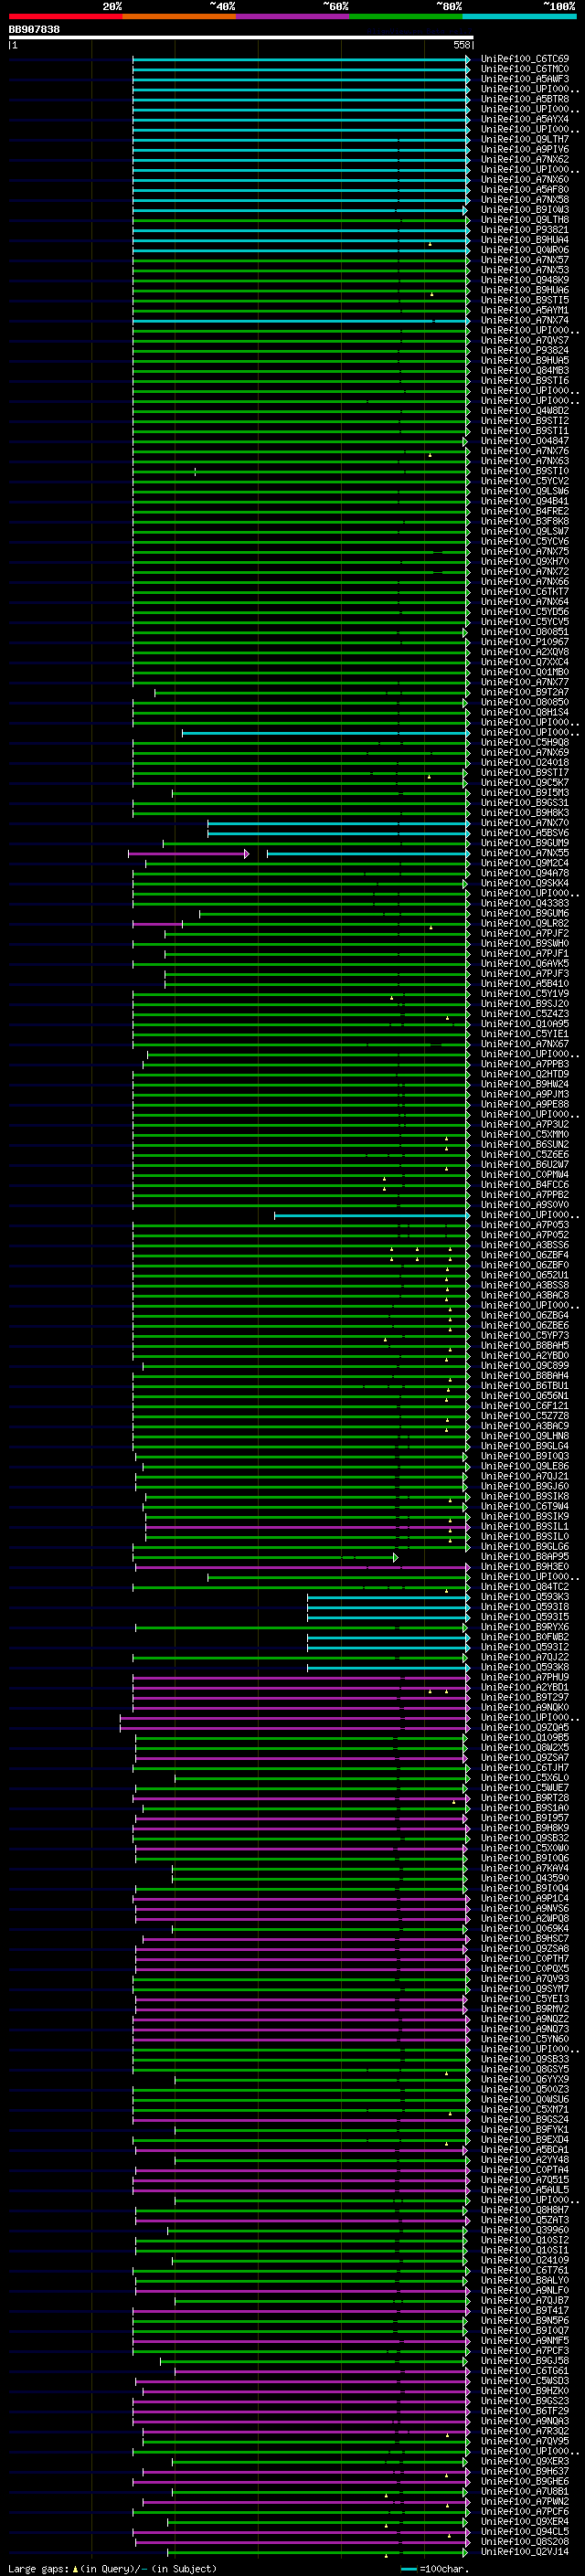Click the purple ~60% identity legend segment
Image resolution: width=585 pixels, height=2576 pixels.
tap(293, 16)
